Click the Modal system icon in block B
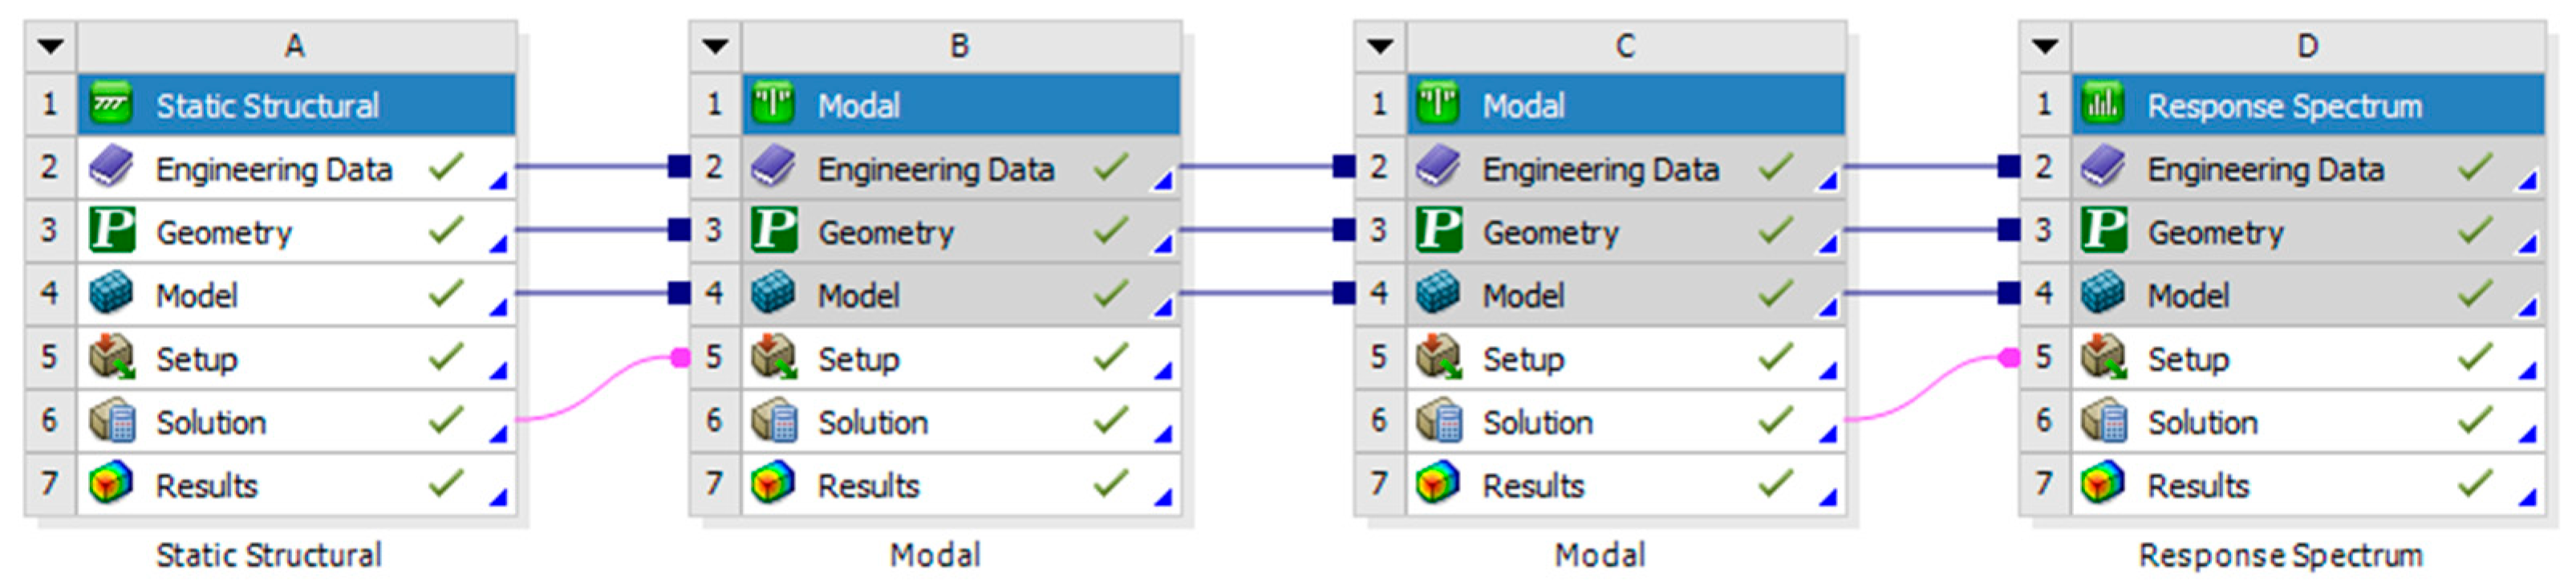The image size is (2576, 586). [773, 104]
